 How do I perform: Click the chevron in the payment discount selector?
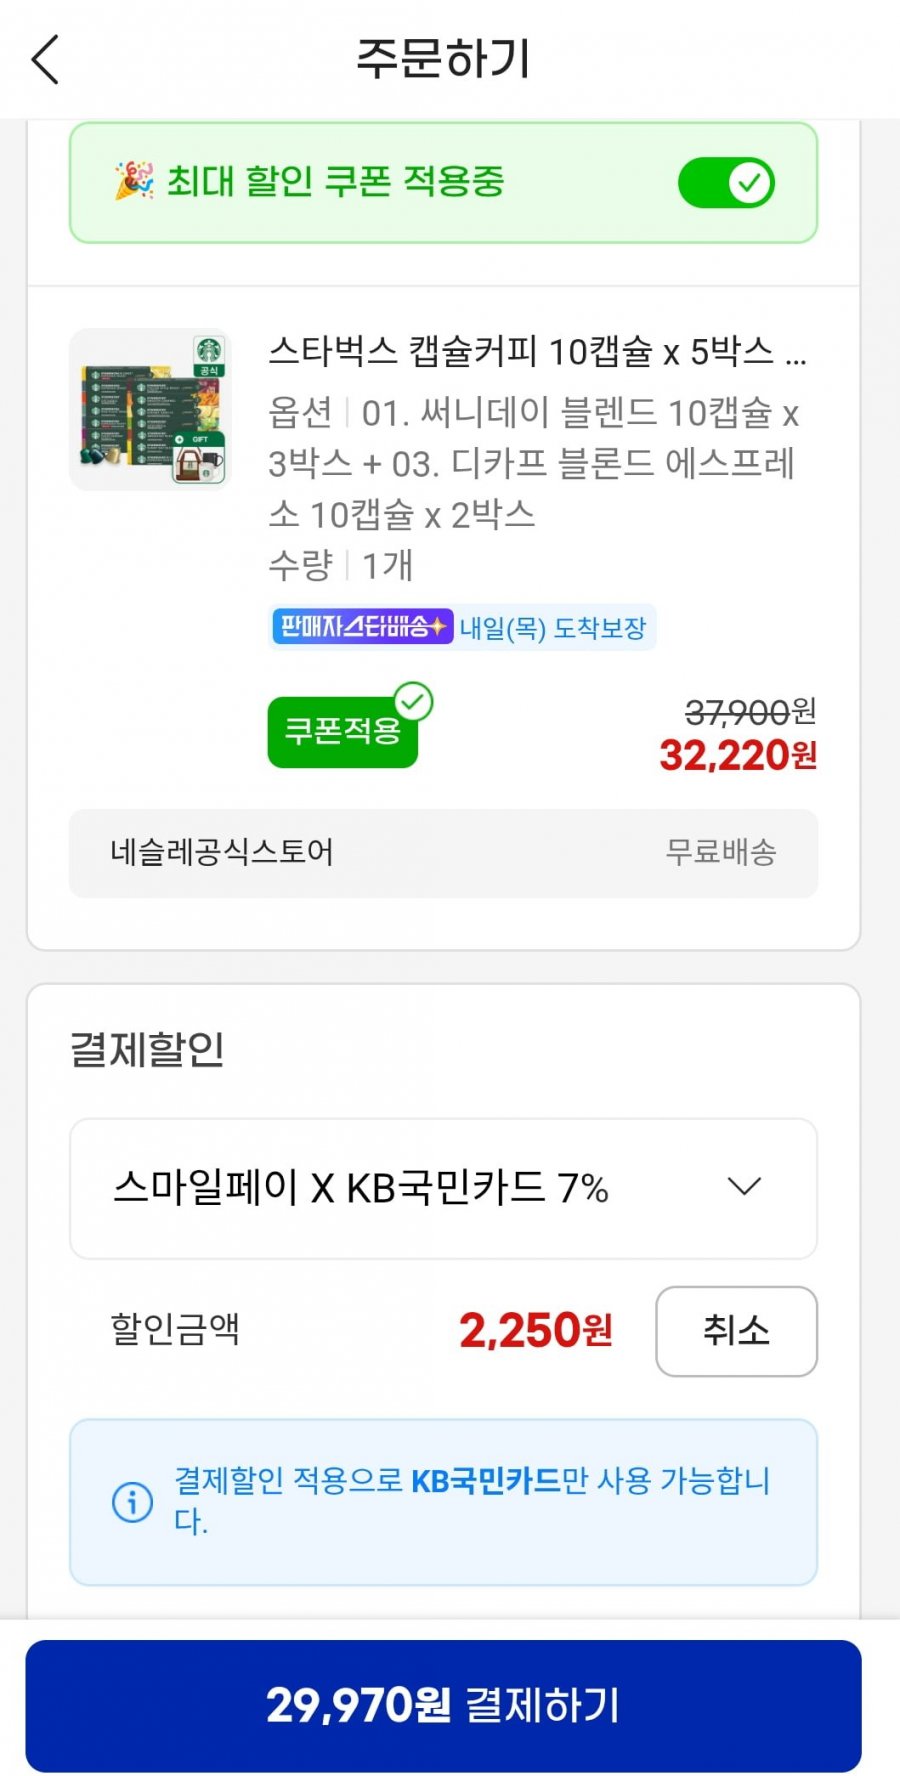[x=744, y=1187]
